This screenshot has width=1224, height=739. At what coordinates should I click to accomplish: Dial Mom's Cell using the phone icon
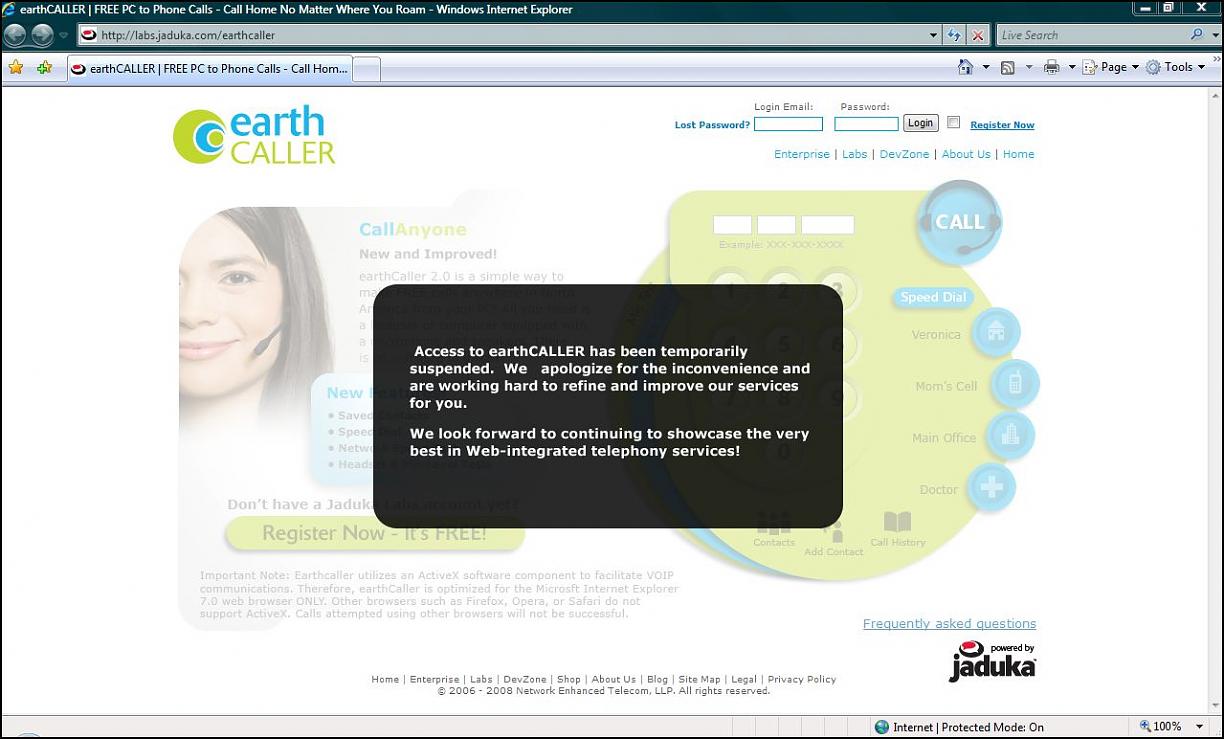[1014, 384]
